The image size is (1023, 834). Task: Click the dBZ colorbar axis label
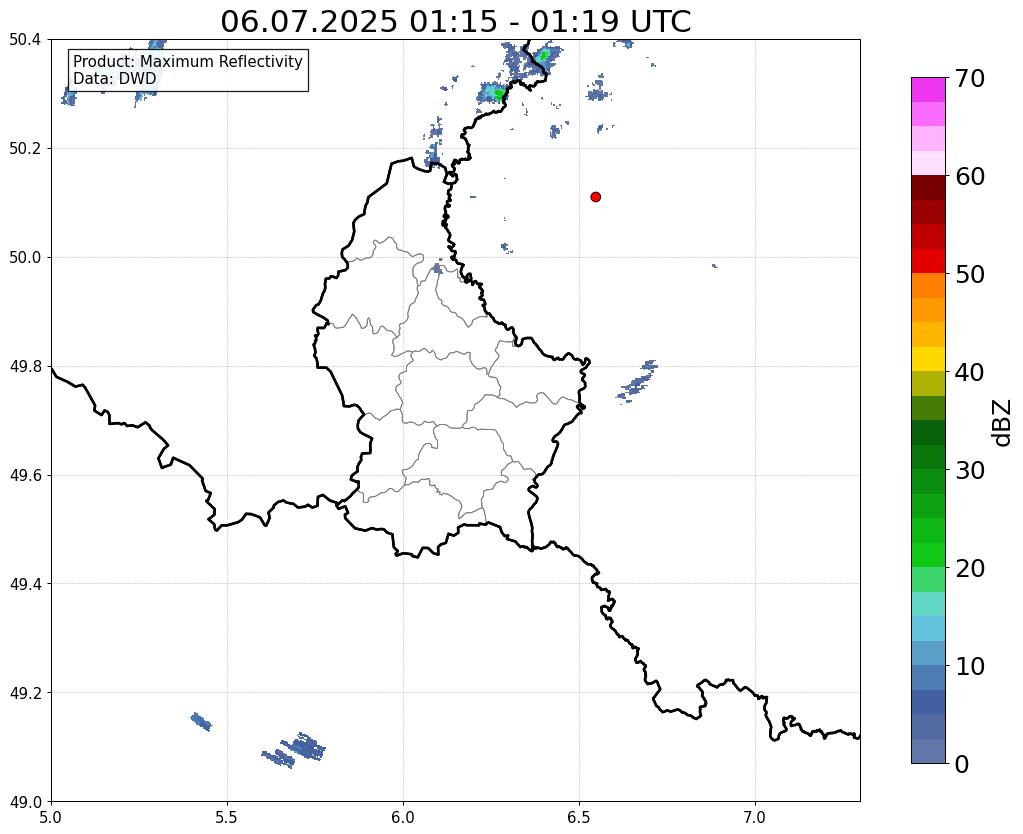click(1003, 423)
